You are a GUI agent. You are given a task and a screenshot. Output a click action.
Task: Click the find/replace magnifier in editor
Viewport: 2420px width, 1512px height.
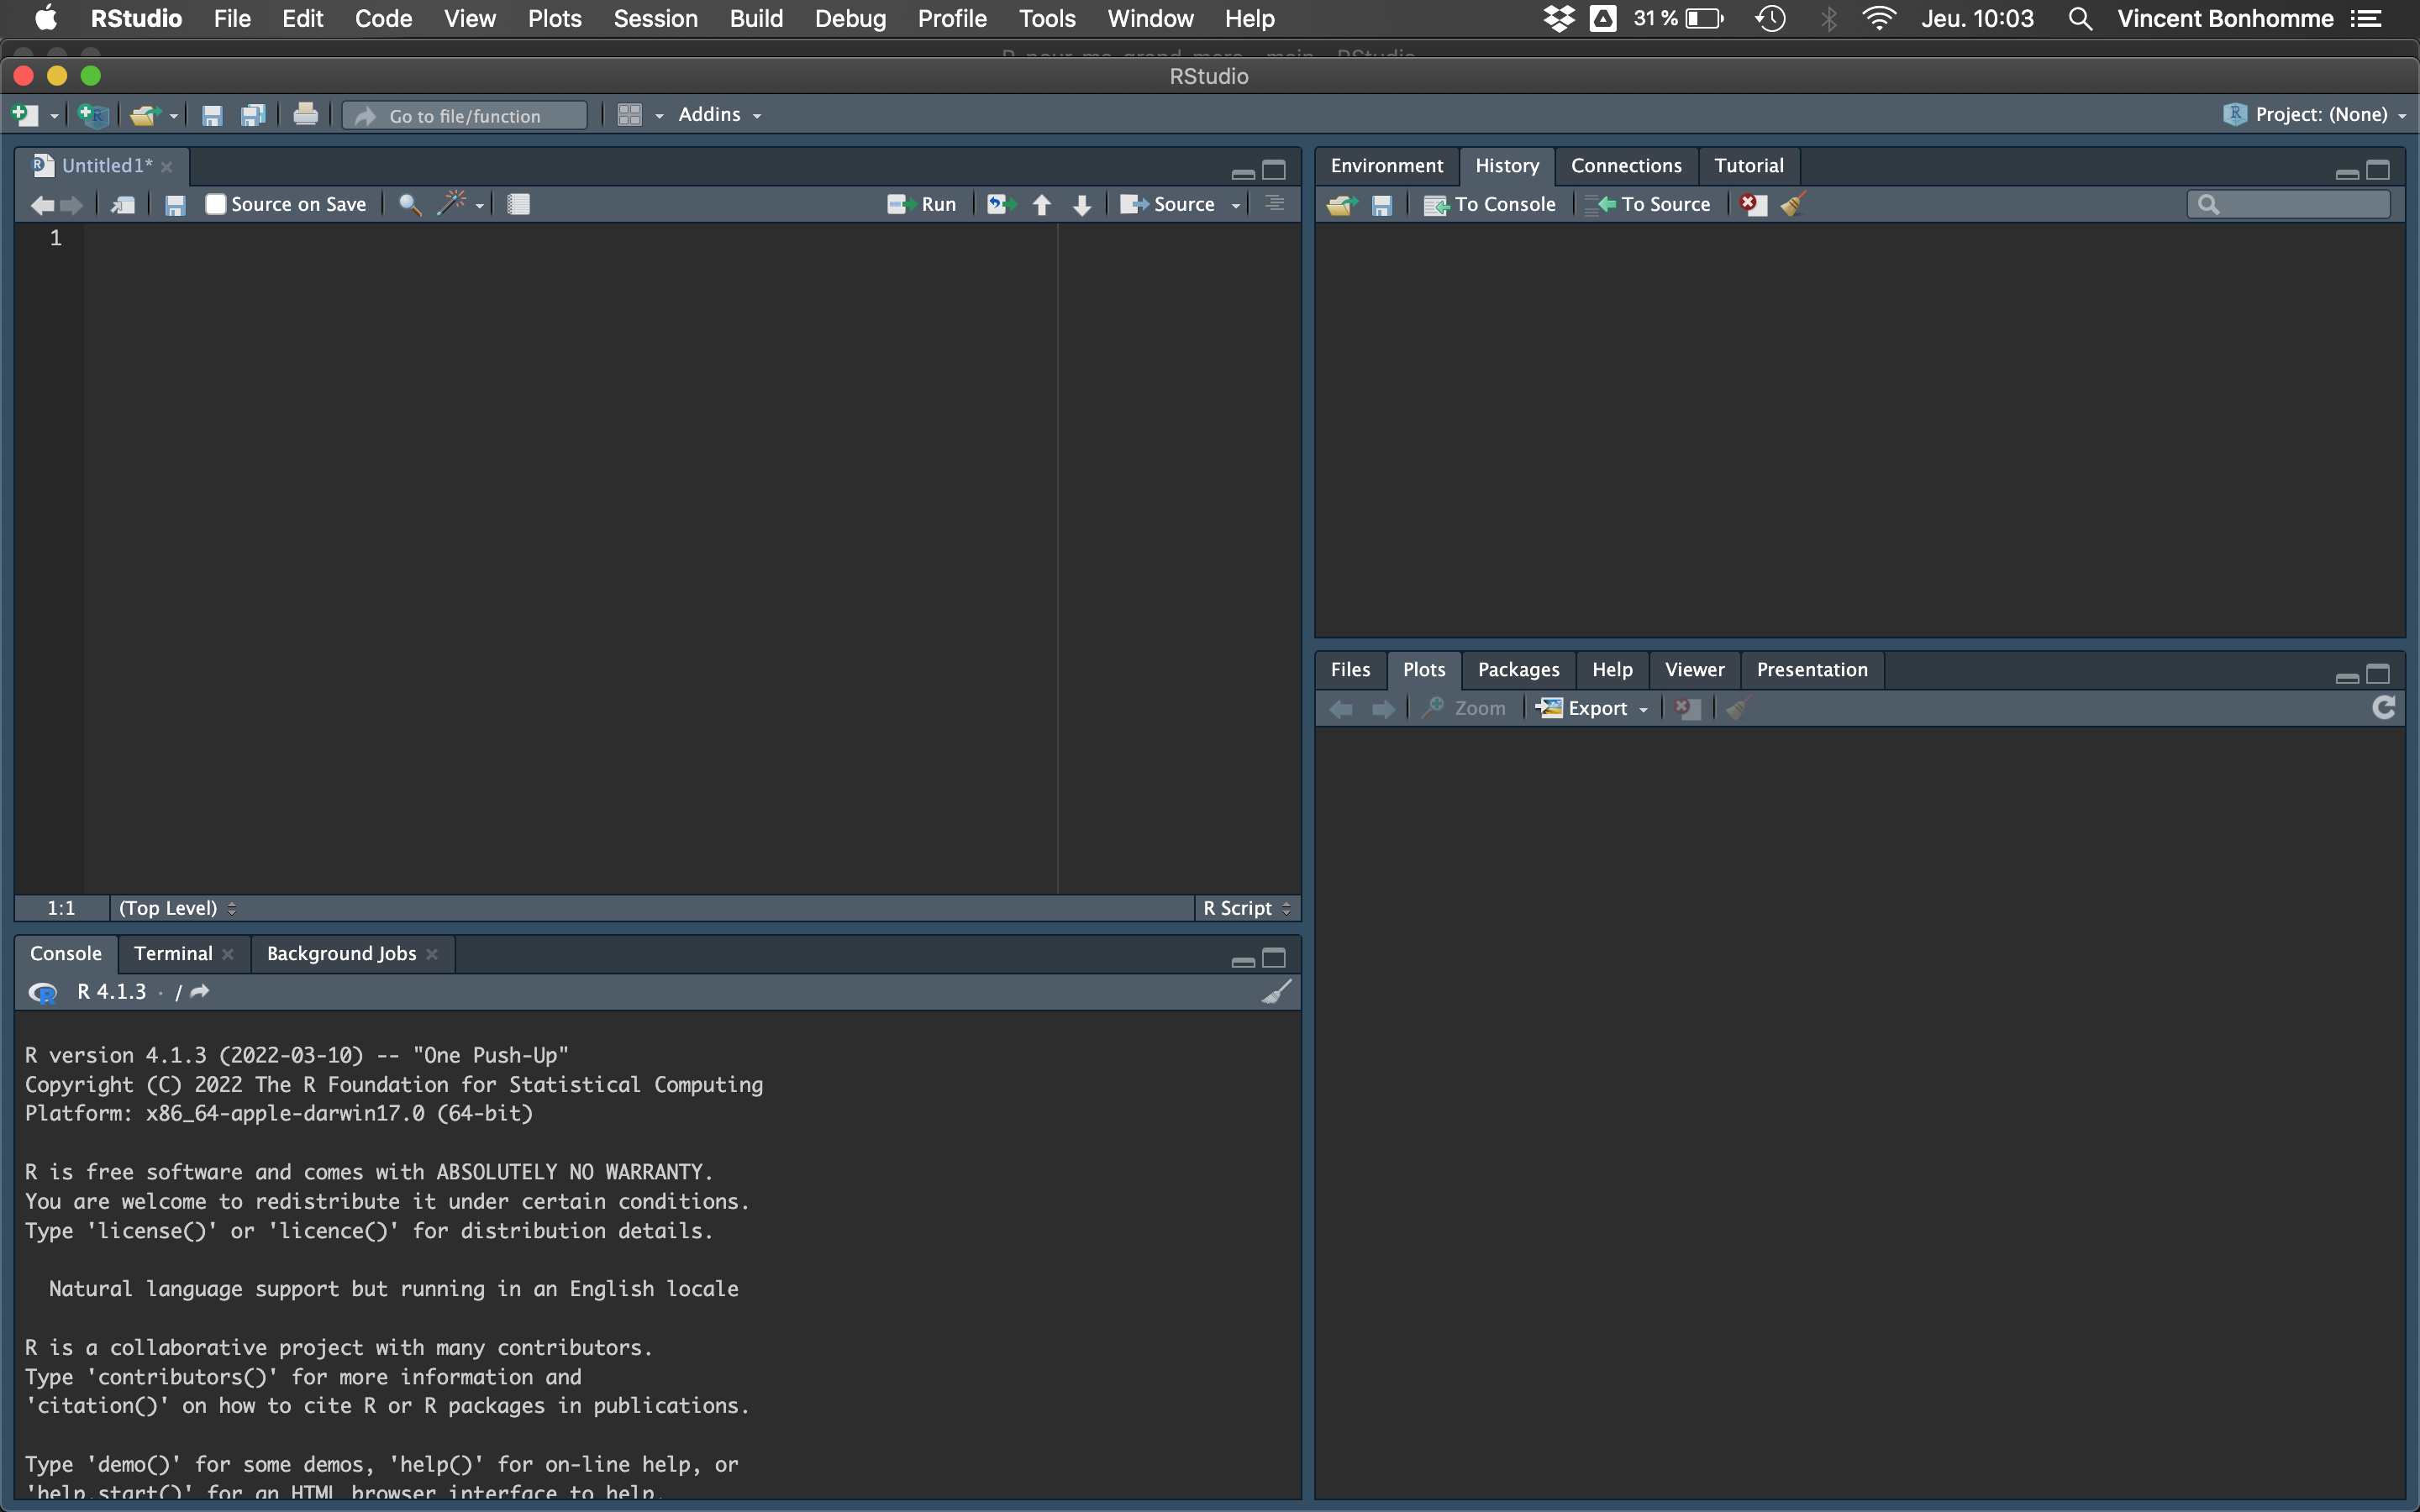pyautogui.click(x=409, y=204)
